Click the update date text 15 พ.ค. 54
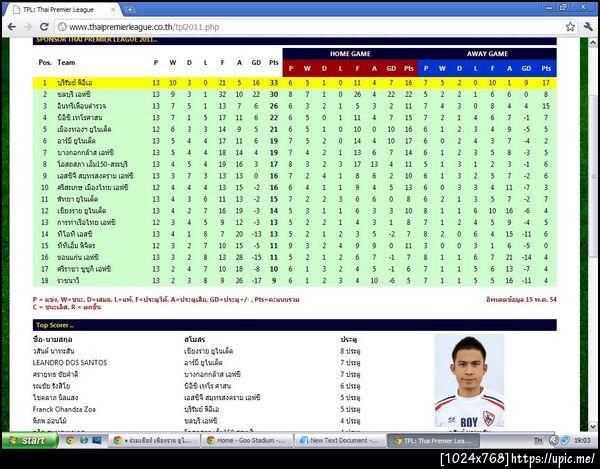Image resolution: width=600 pixels, height=469 pixels. pyautogui.click(x=521, y=300)
